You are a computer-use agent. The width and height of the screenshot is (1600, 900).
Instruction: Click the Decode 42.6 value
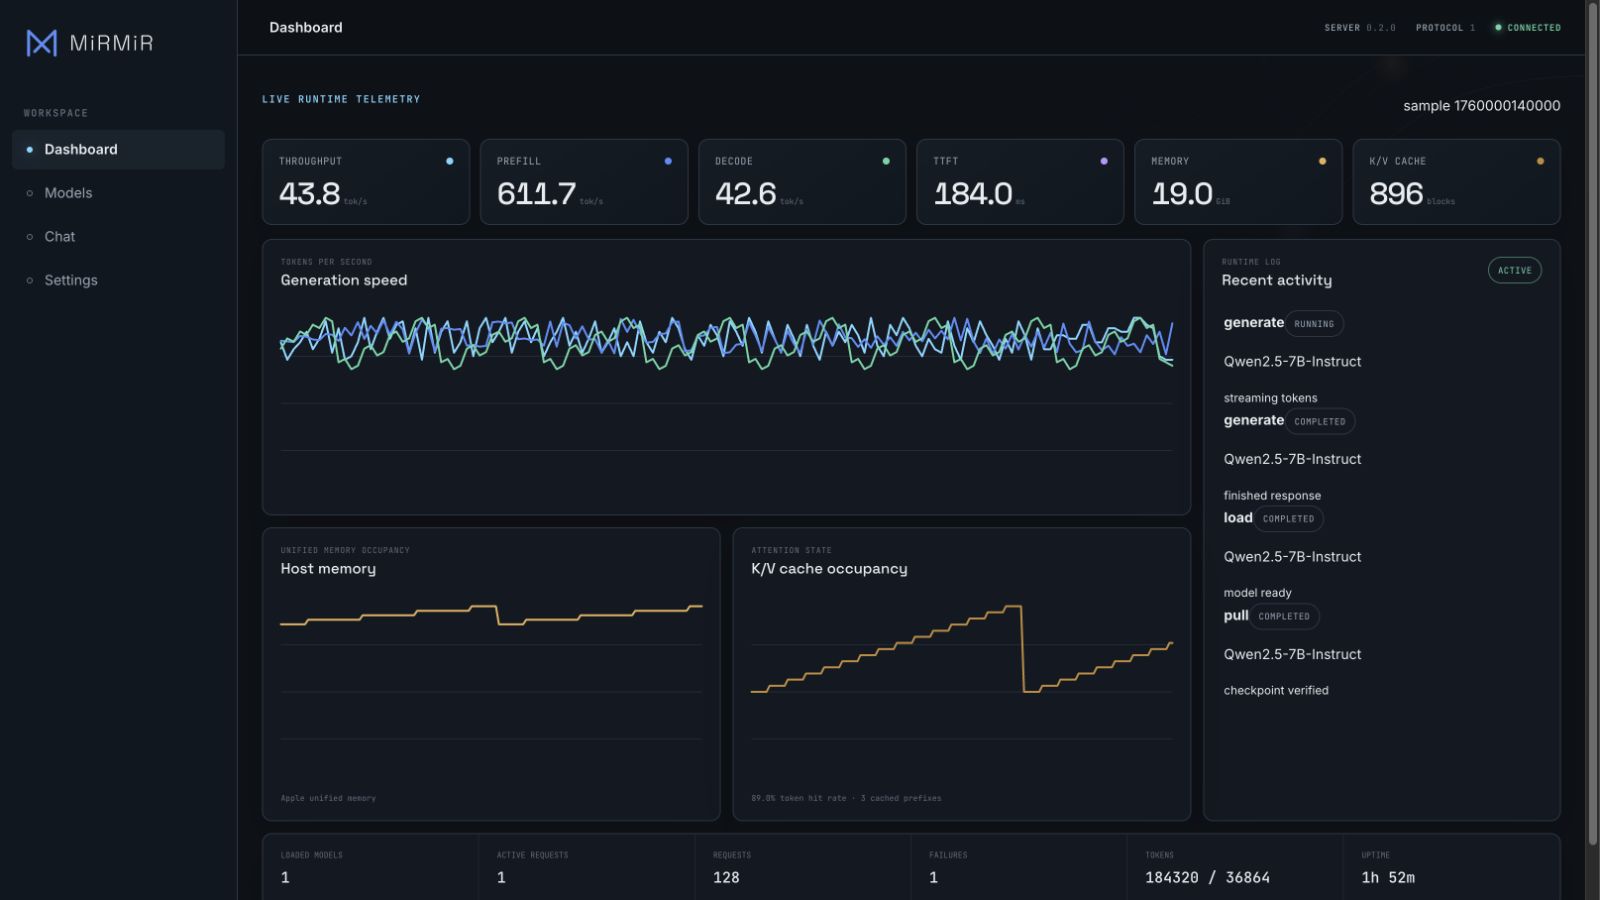pos(745,193)
